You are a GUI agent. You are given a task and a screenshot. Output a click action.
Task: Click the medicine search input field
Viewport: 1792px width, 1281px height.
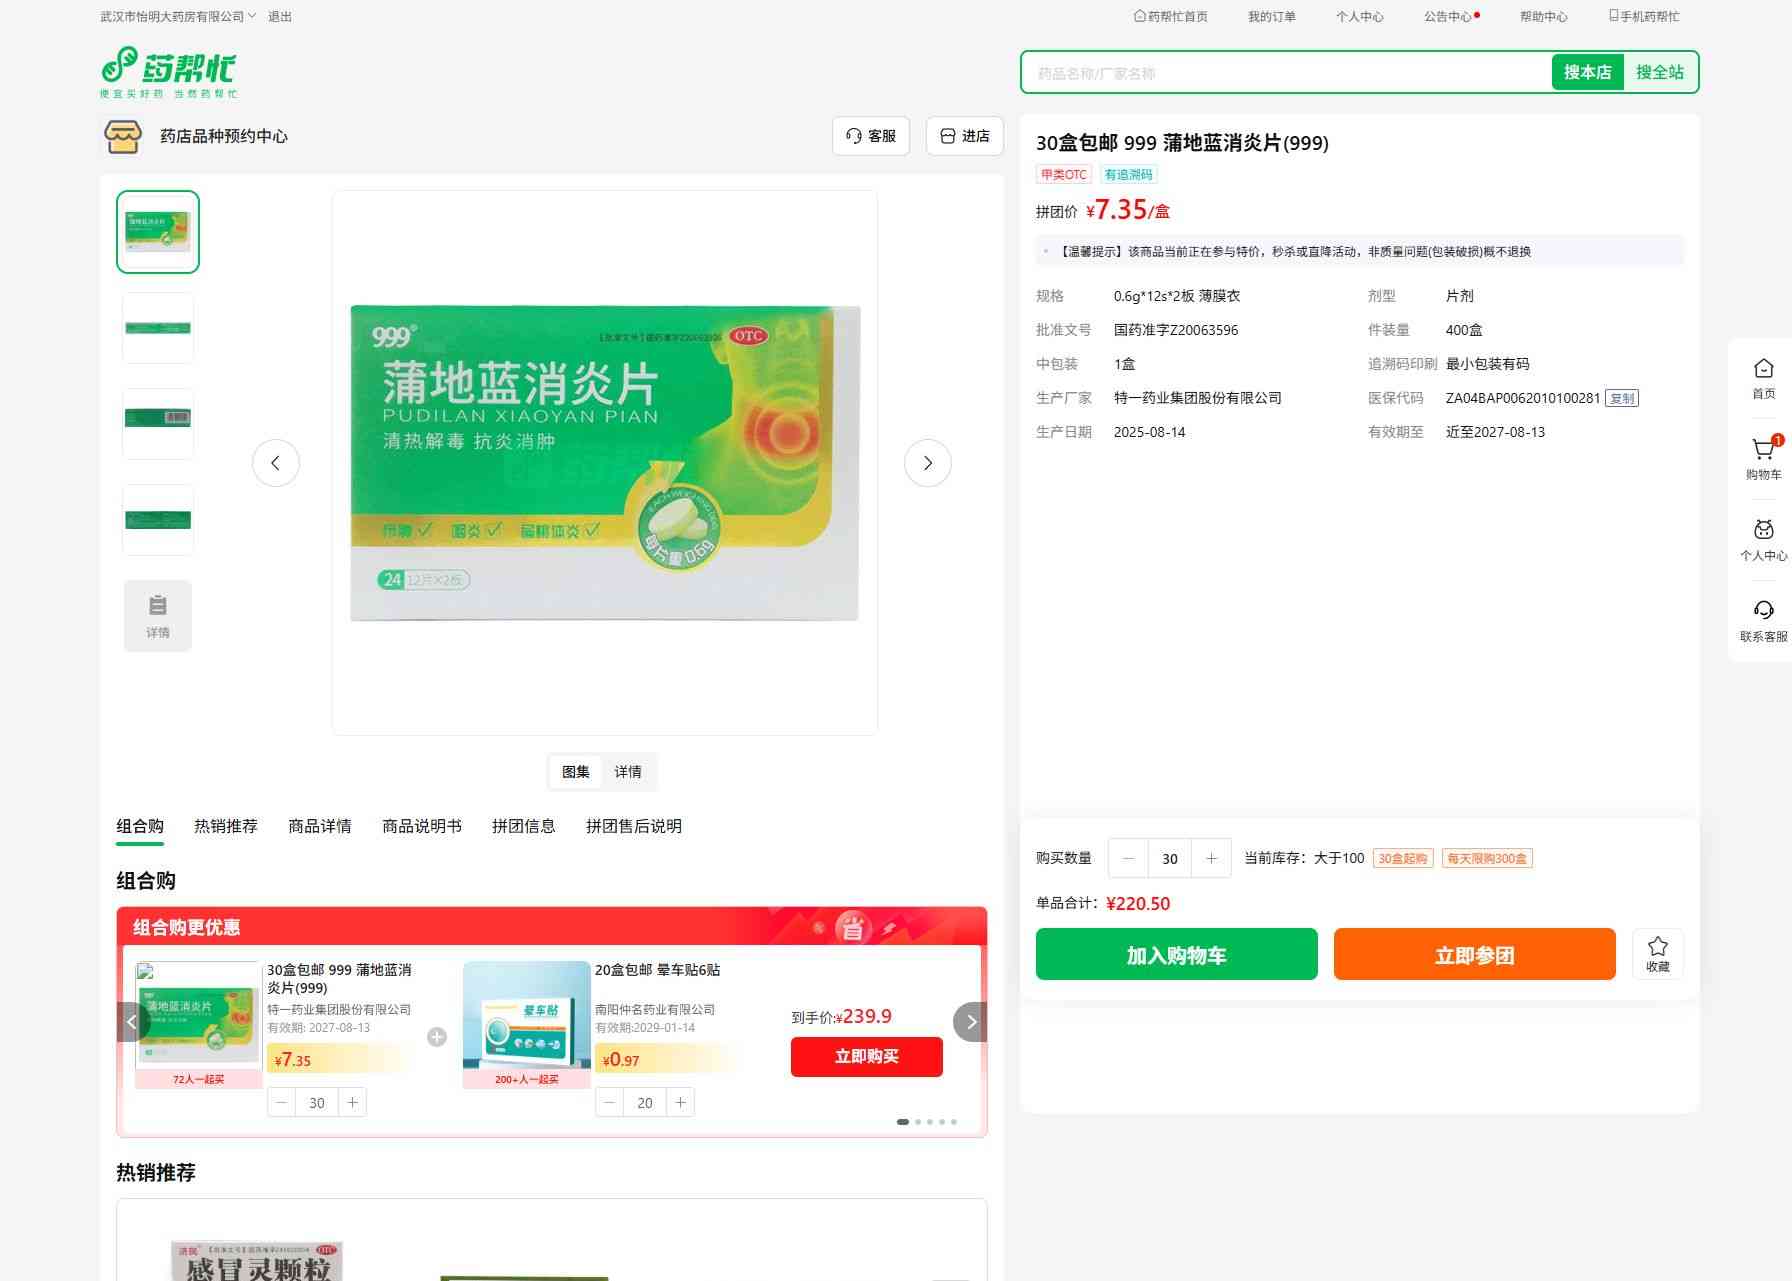1285,73
